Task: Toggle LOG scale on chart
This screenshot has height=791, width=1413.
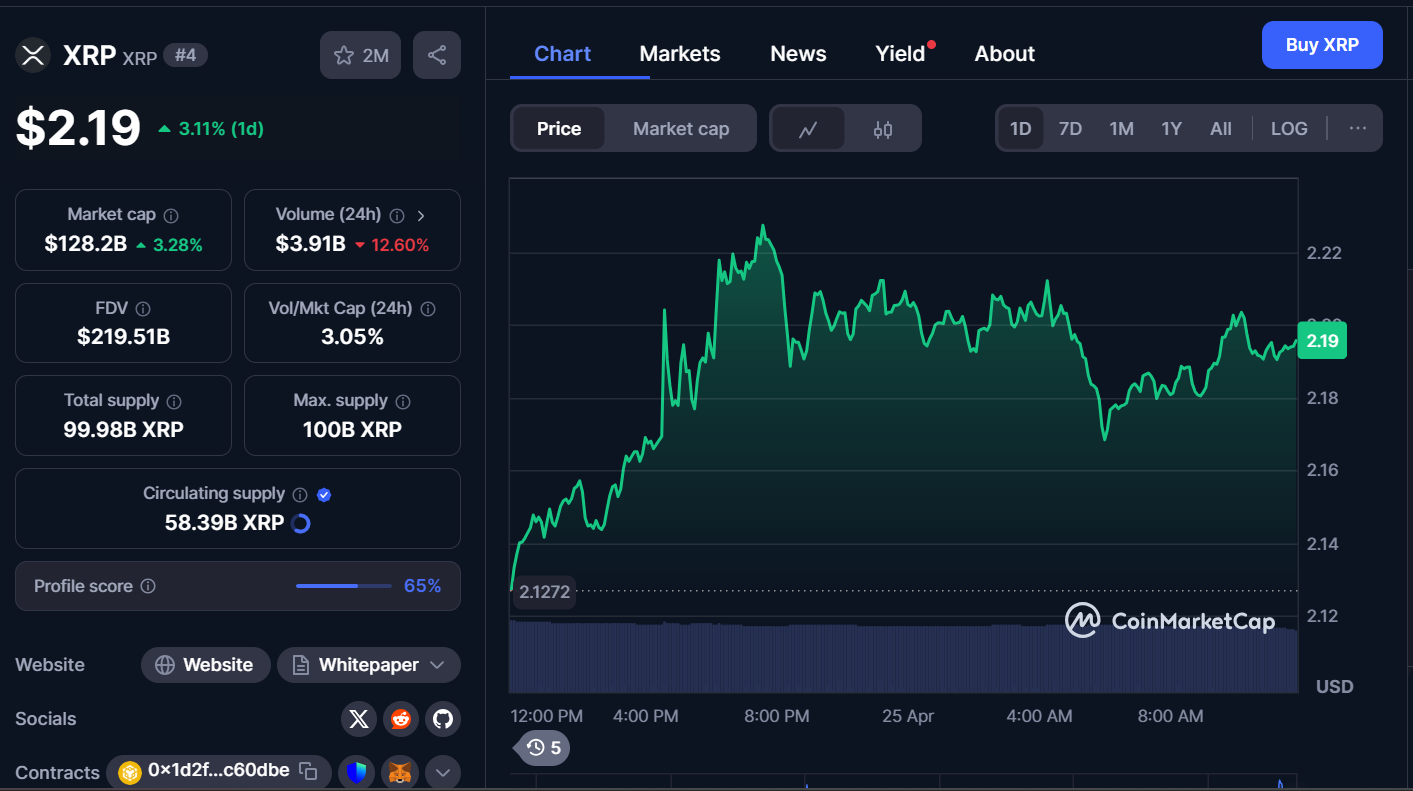Action: coord(1289,129)
